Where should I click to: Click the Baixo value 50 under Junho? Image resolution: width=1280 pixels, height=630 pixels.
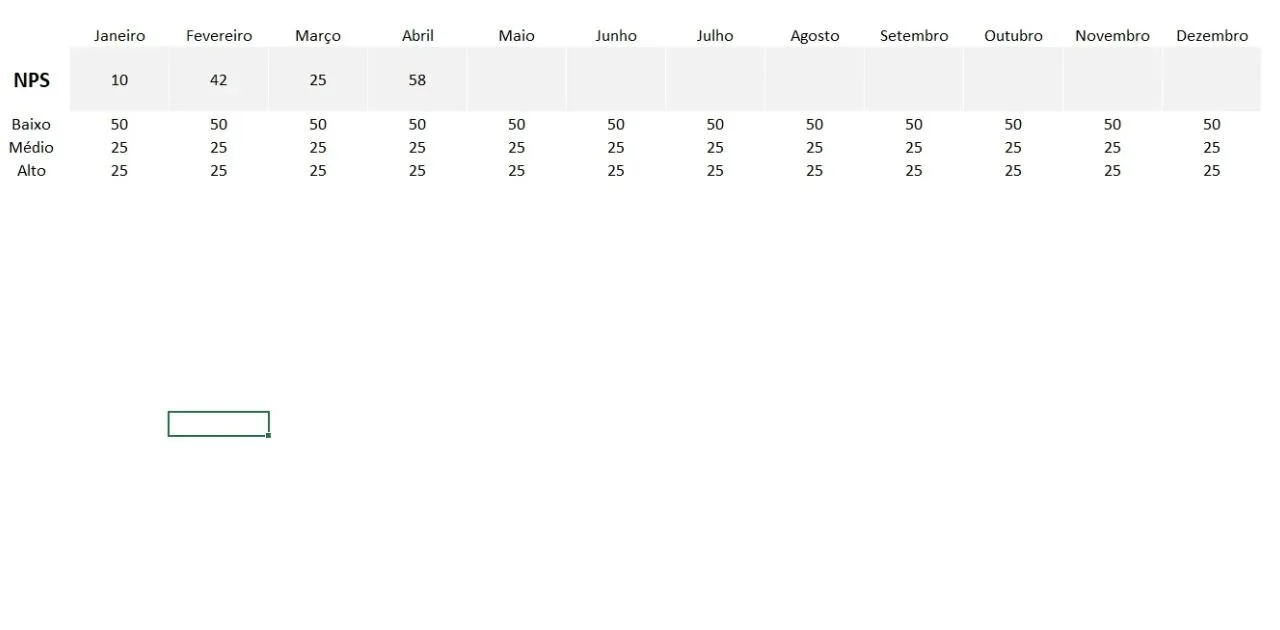(615, 125)
